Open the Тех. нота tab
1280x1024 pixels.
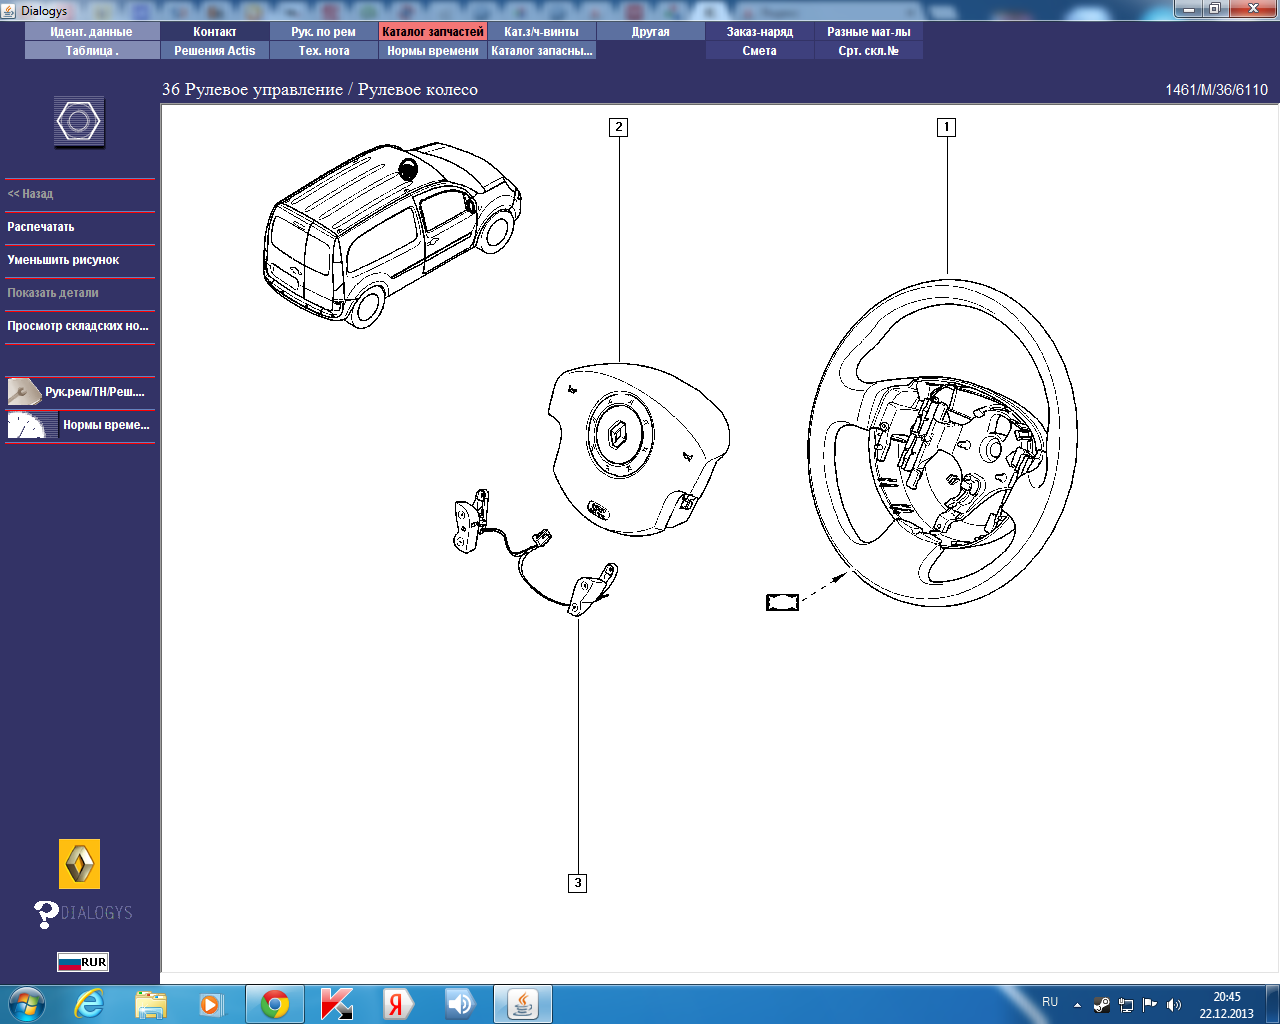[324, 51]
